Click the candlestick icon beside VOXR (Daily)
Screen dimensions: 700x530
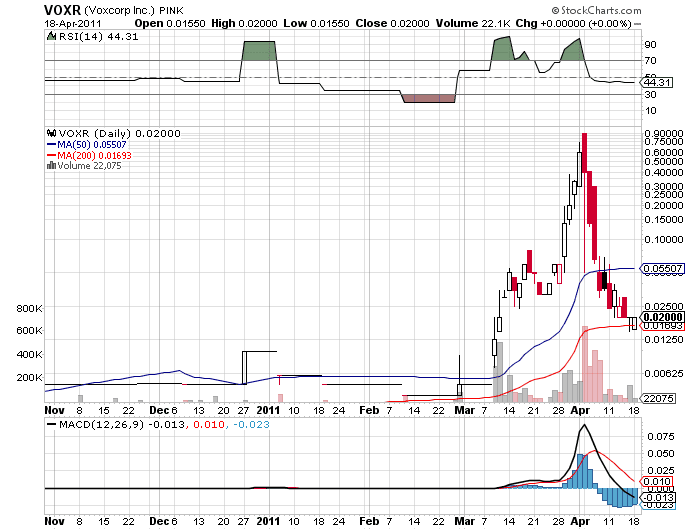click(51, 133)
